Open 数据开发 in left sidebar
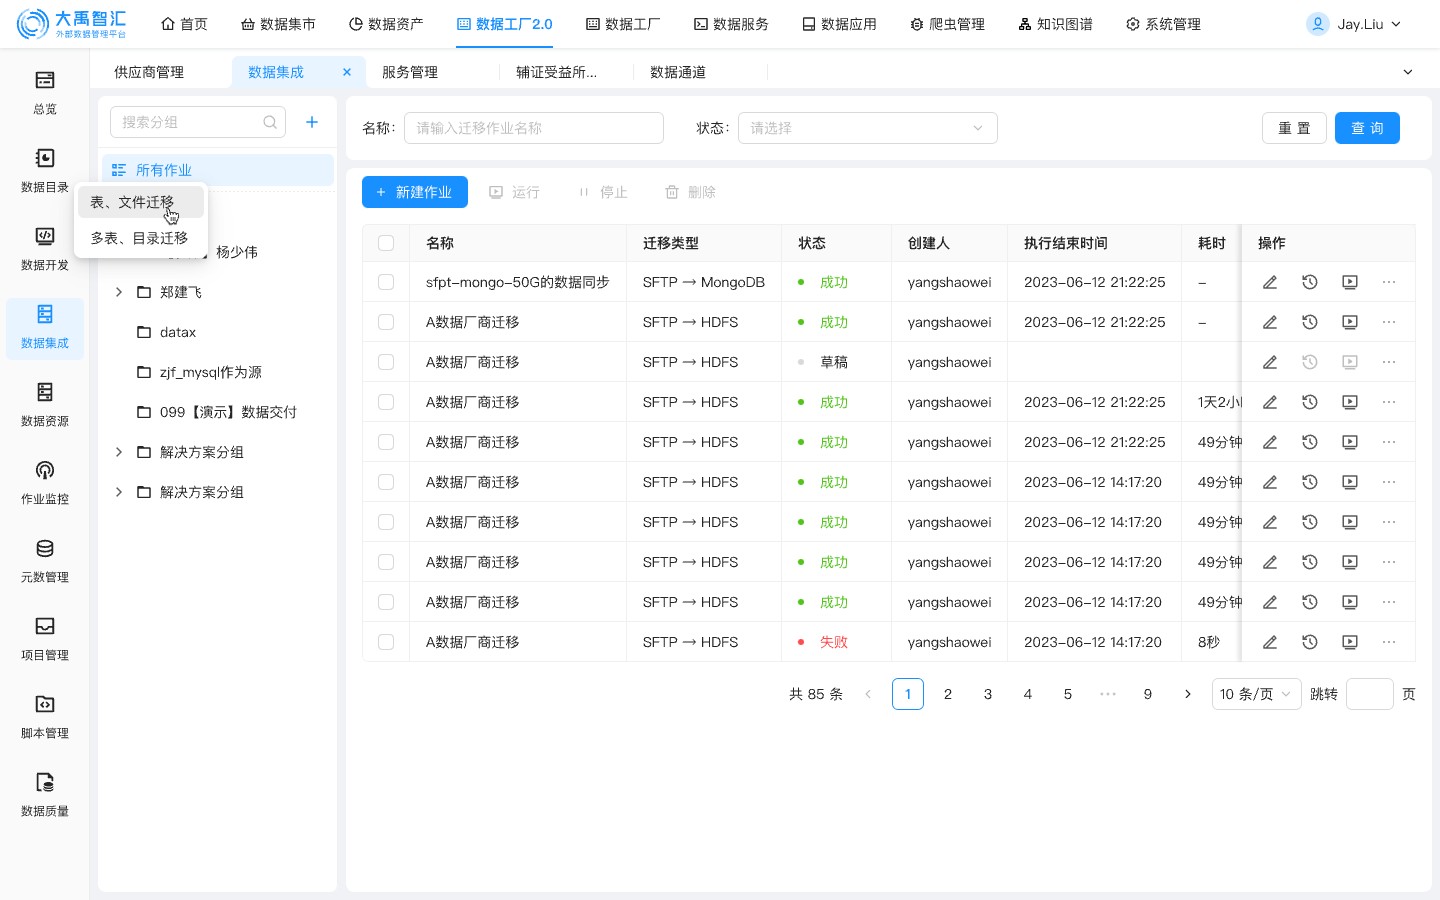 45,249
